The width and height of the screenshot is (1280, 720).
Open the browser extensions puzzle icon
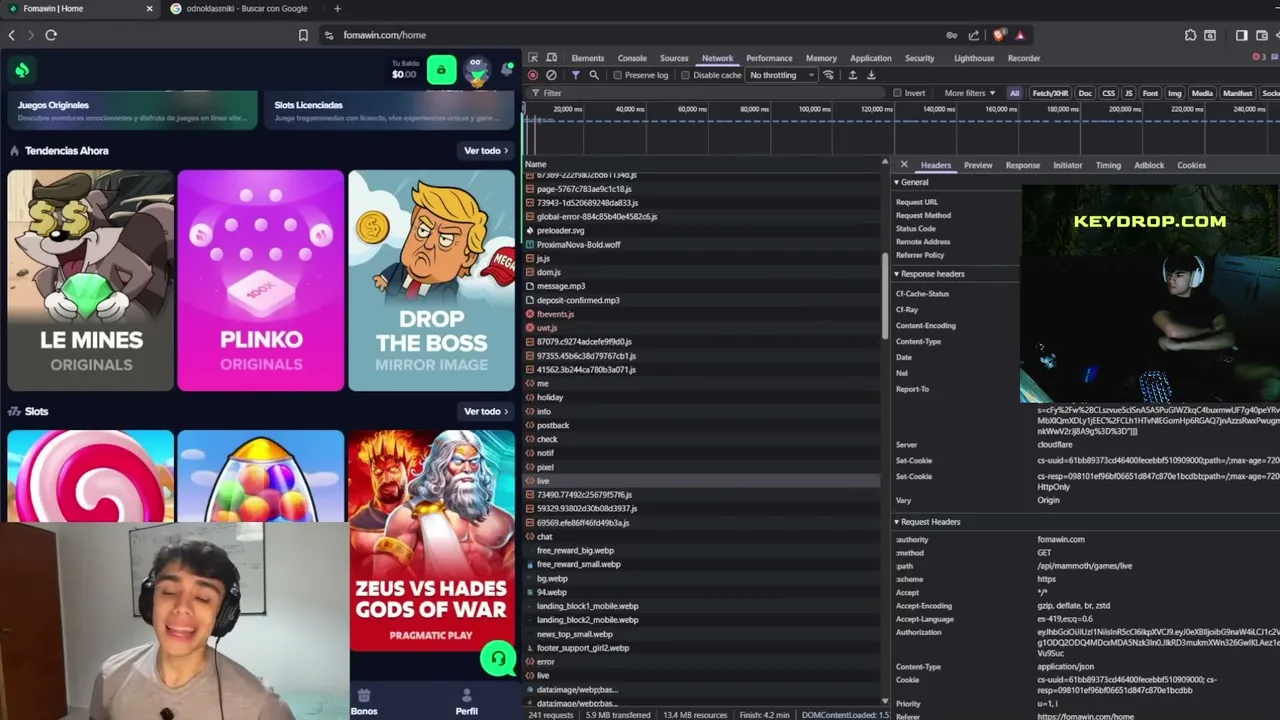click(1190, 35)
